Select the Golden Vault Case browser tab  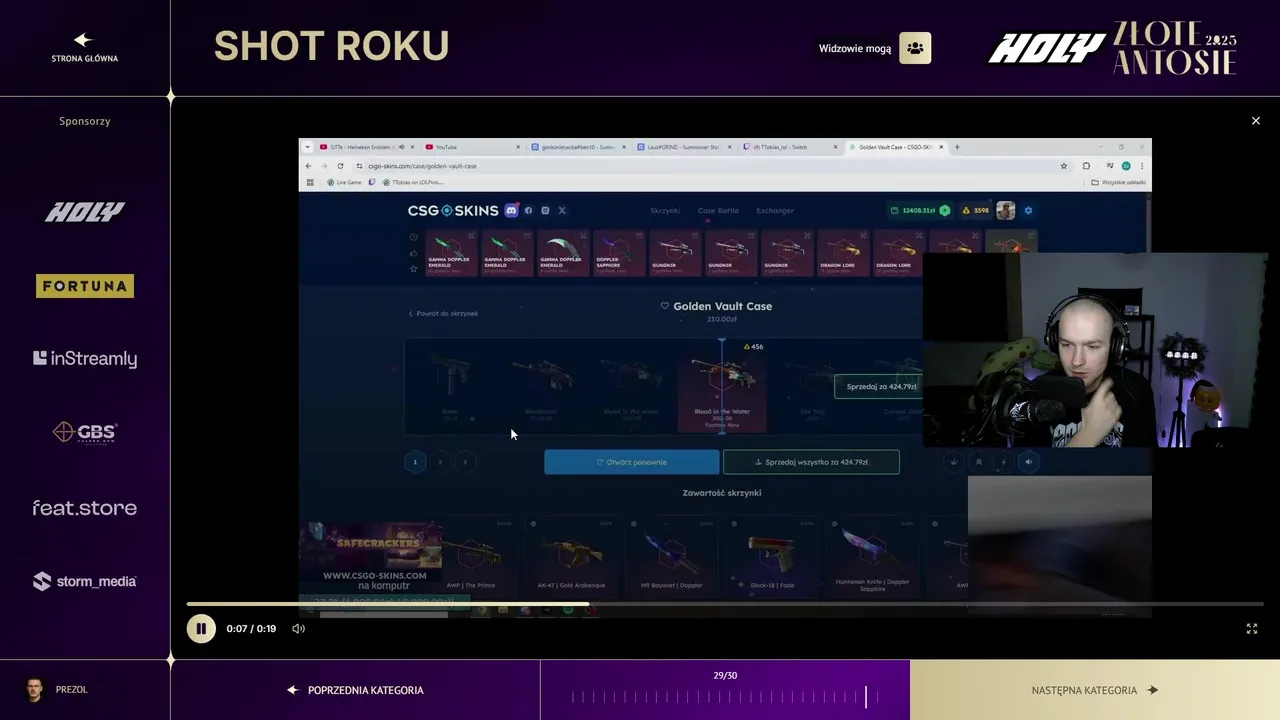[x=895, y=147]
